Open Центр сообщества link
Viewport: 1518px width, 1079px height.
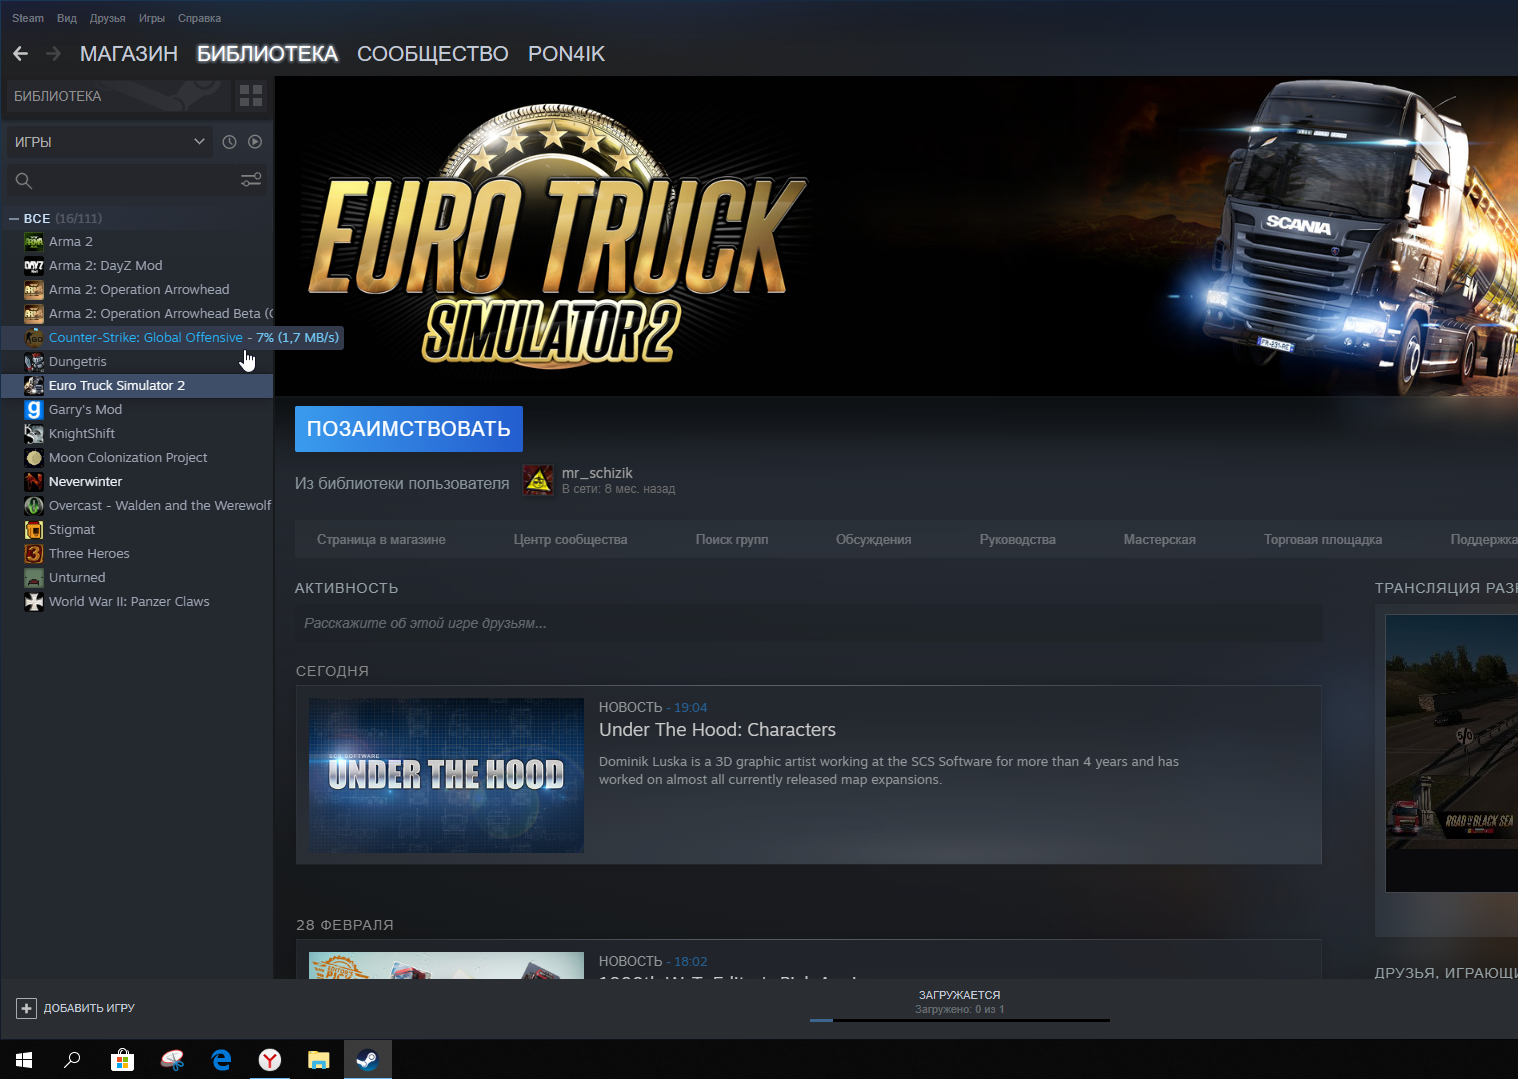tap(570, 540)
